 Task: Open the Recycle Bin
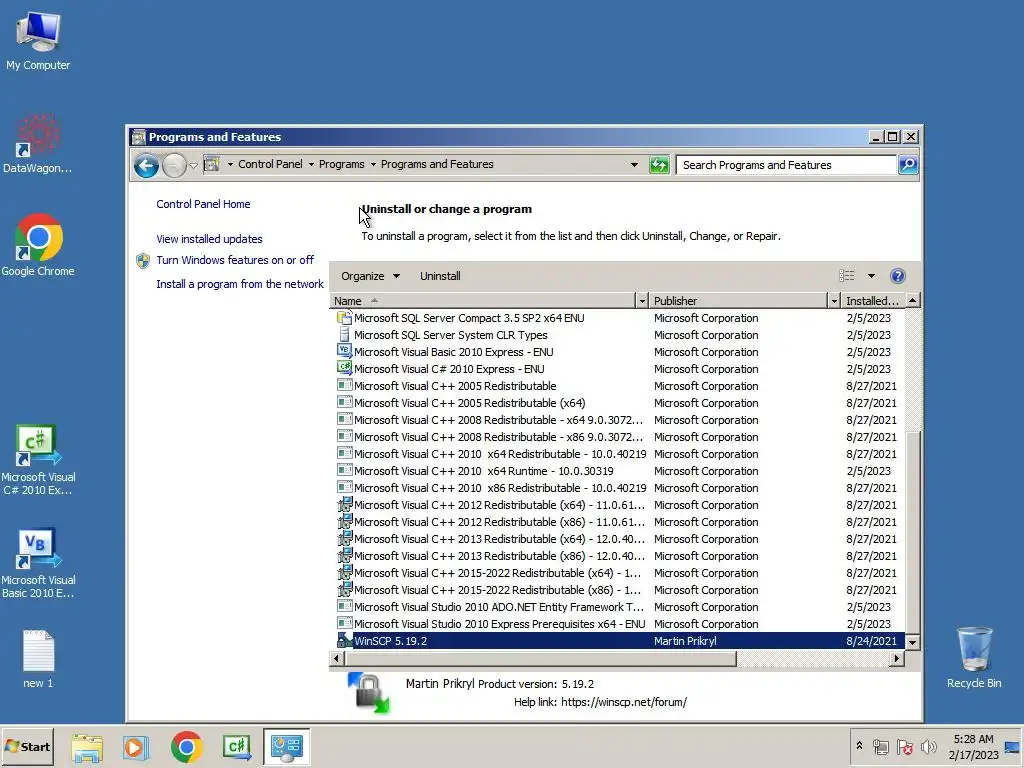pos(974,658)
